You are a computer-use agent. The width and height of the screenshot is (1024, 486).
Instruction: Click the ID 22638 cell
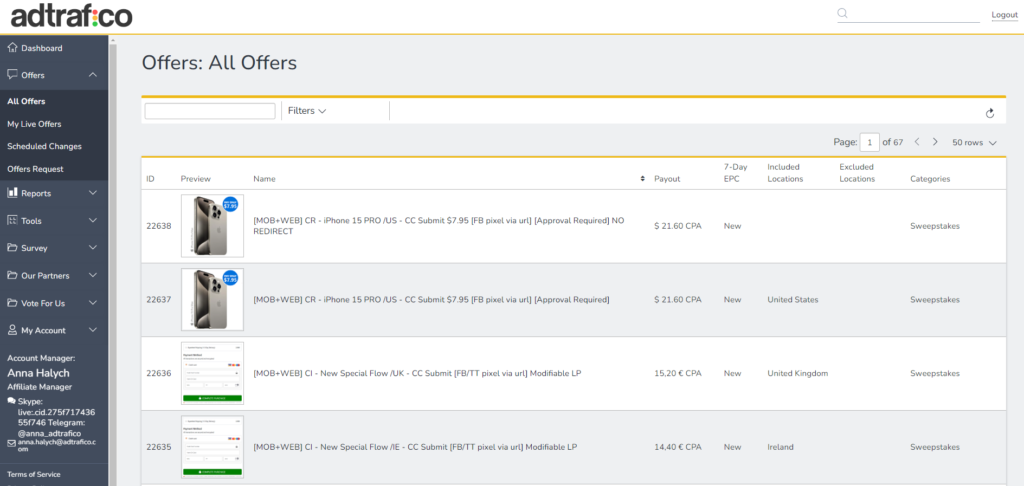(159, 226)
